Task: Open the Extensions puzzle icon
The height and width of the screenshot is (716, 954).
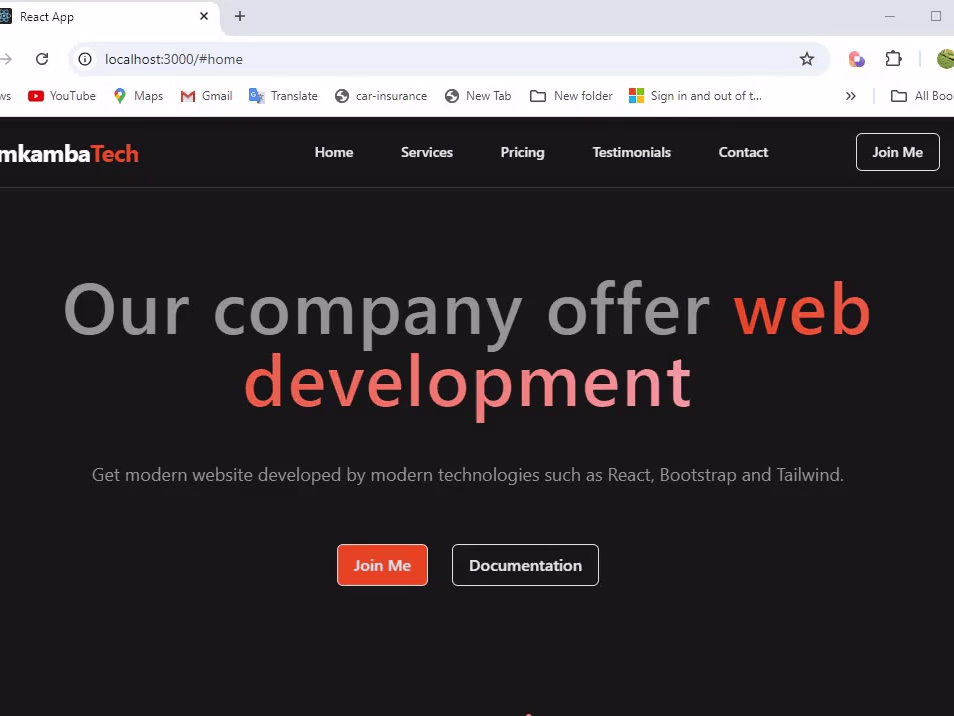Action: pyautogui.click(x=893, y=59)
